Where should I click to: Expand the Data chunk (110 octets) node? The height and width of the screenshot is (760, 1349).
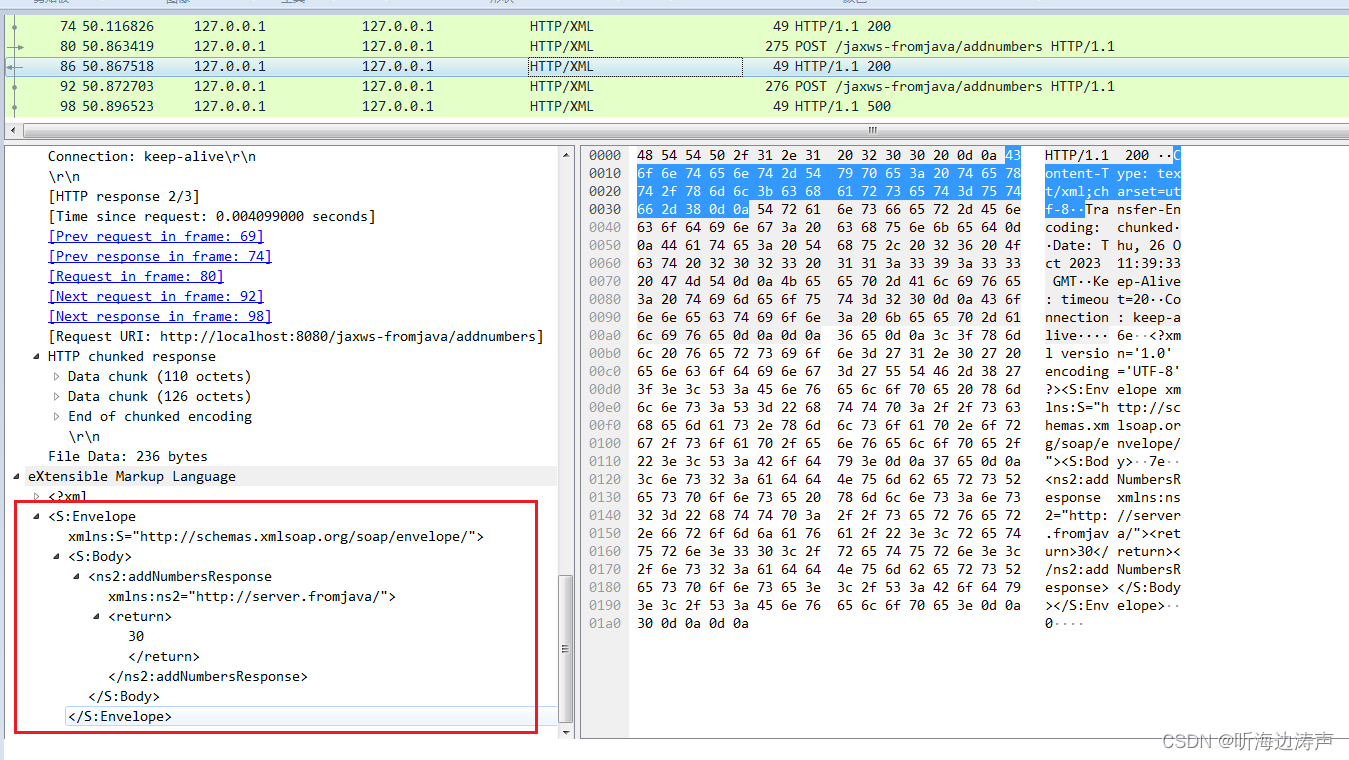click(57, 377)
